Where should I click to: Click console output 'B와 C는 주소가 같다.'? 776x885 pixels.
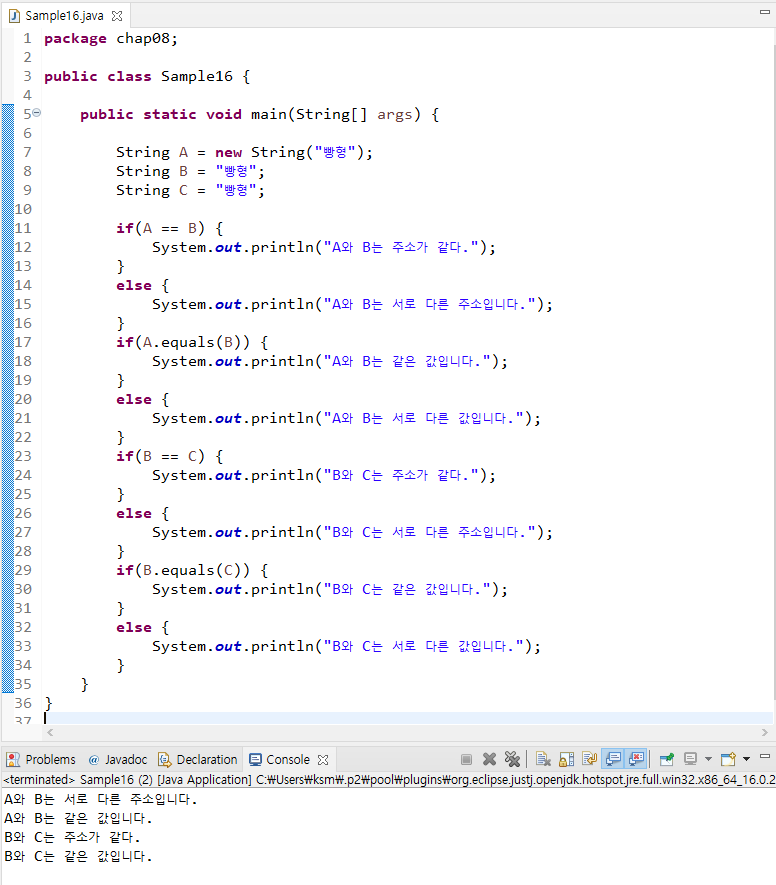(72, 837)
